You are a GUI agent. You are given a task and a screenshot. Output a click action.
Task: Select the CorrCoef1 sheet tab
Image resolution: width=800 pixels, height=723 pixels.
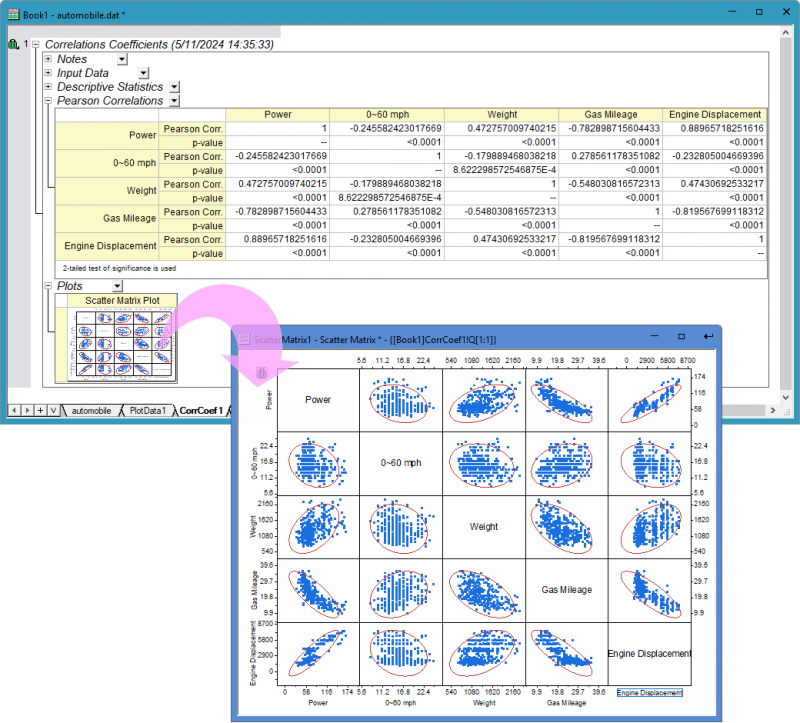pyautogui.click(x=201, y=411)
